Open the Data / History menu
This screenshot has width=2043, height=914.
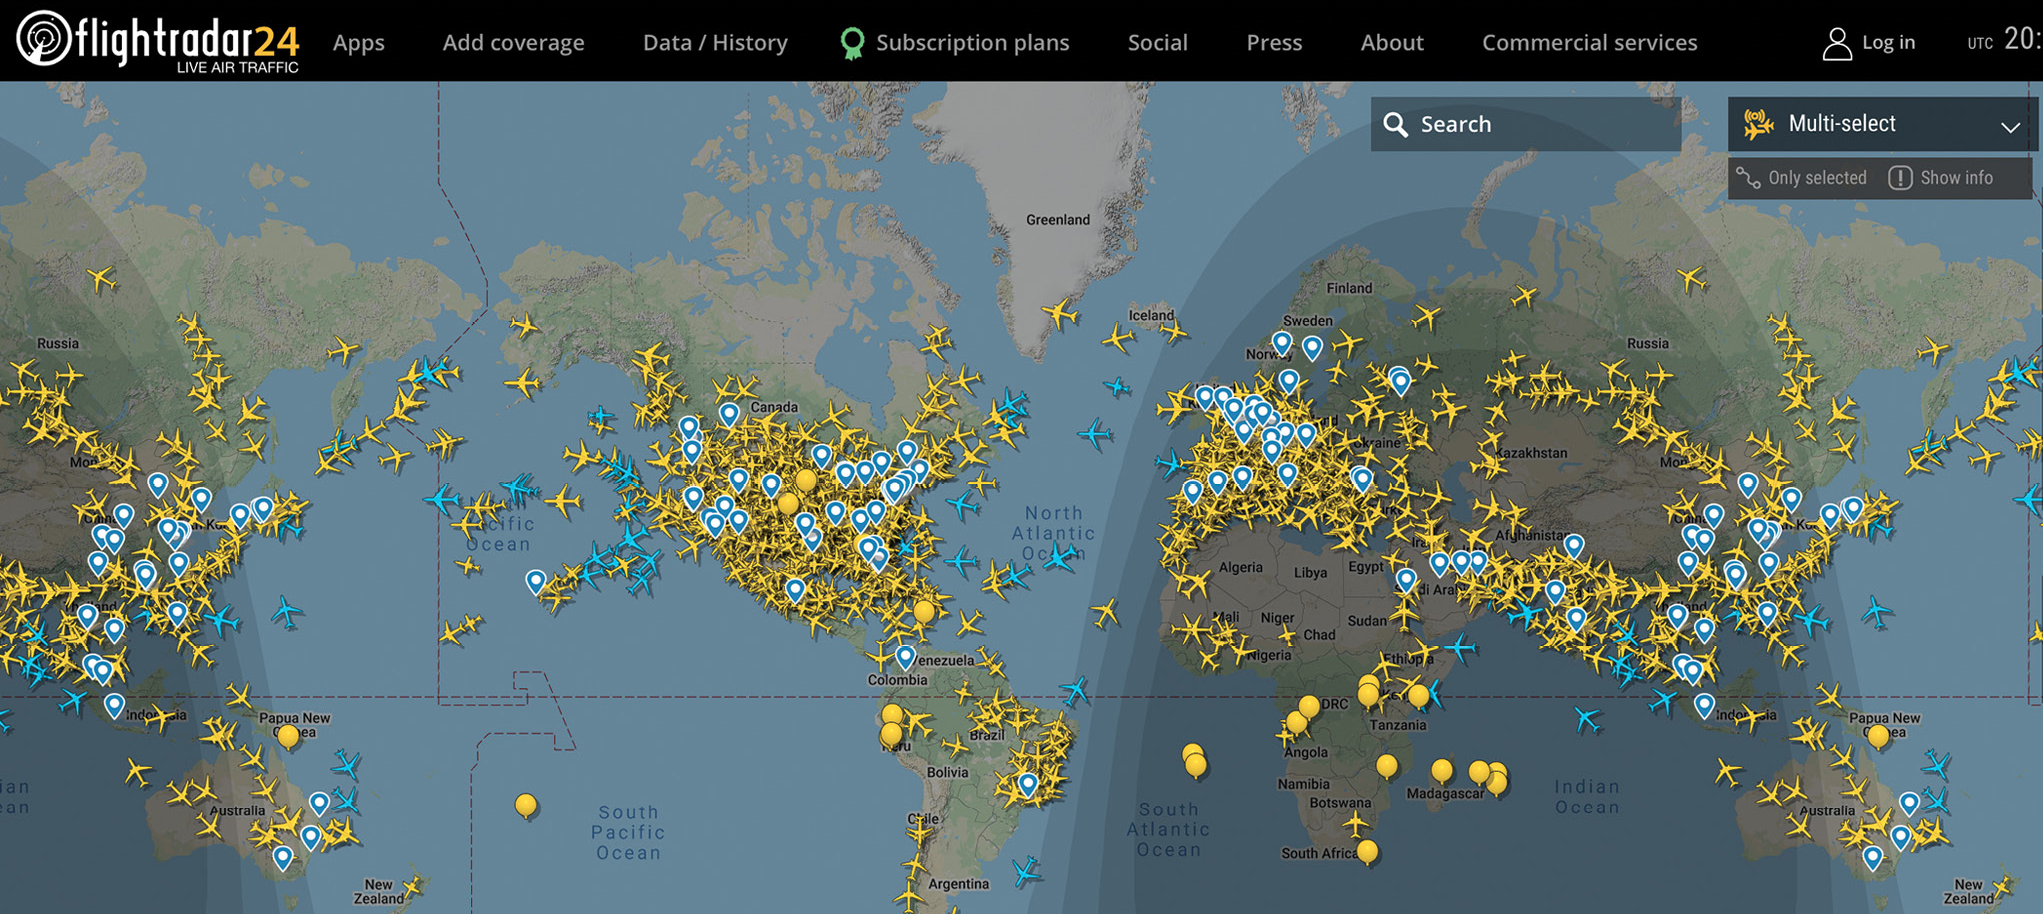tap(715, 42)
